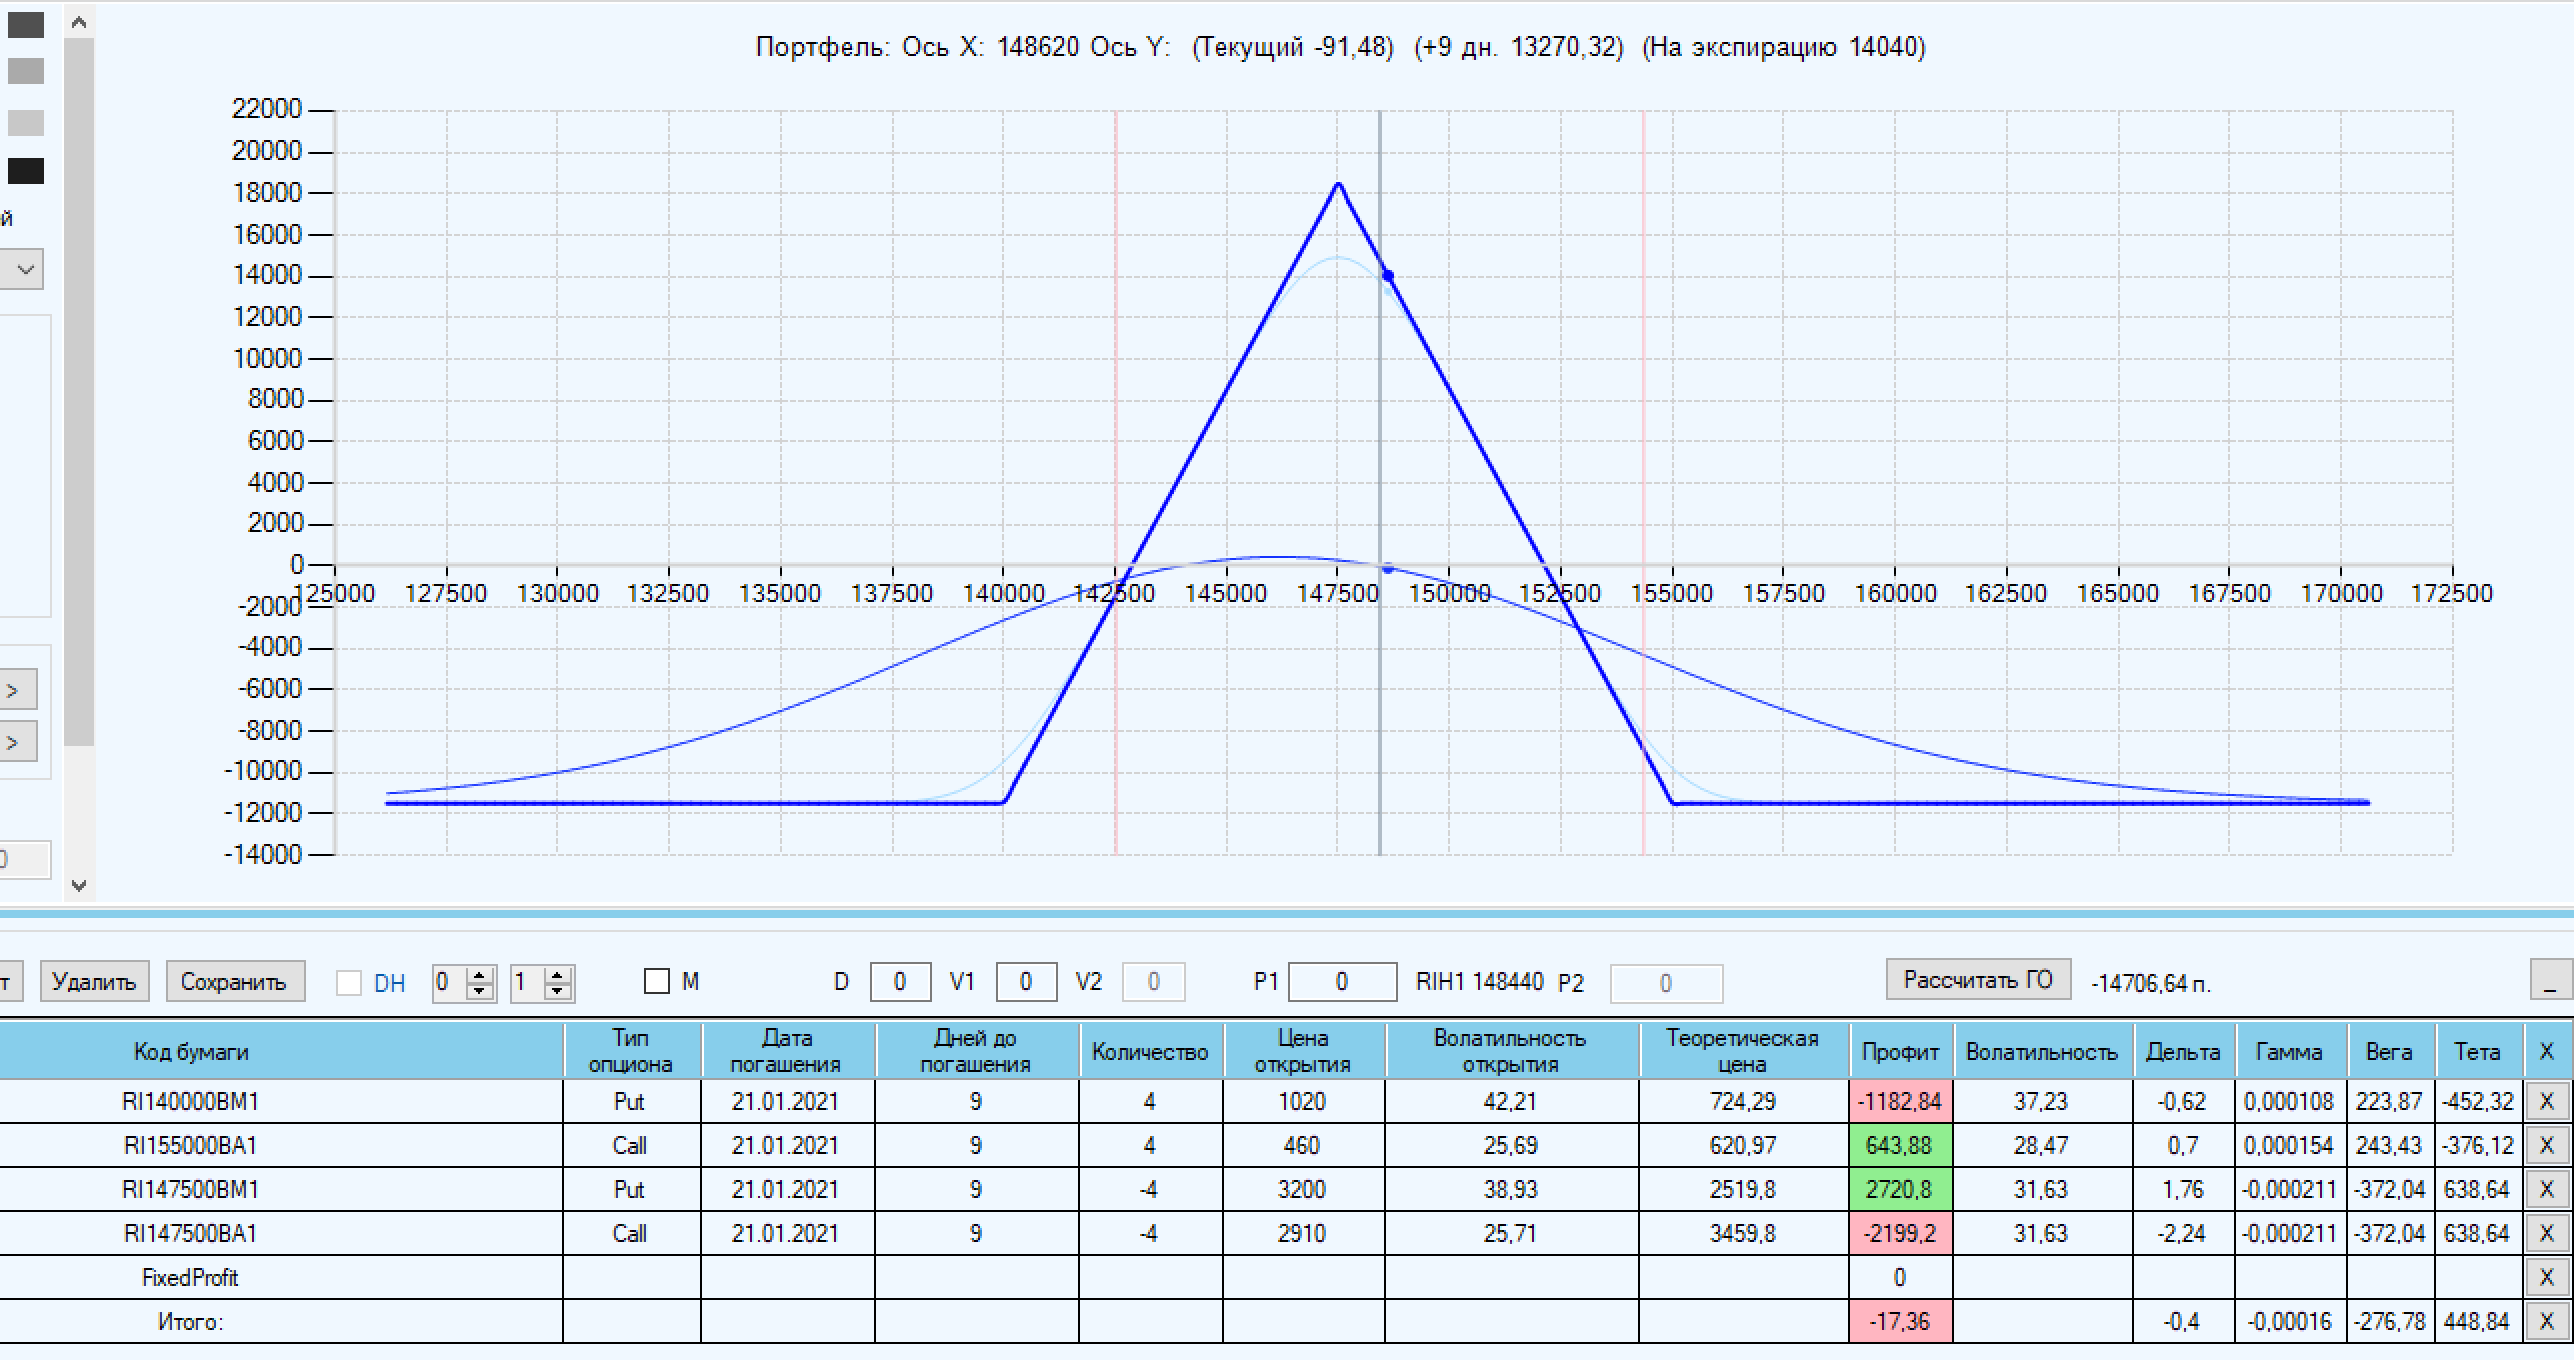The width and height of the screenshot is (2574, 1360).
Task: Click X on the RI147500BM1 Put row
Action: (x=2546, y=1190)
